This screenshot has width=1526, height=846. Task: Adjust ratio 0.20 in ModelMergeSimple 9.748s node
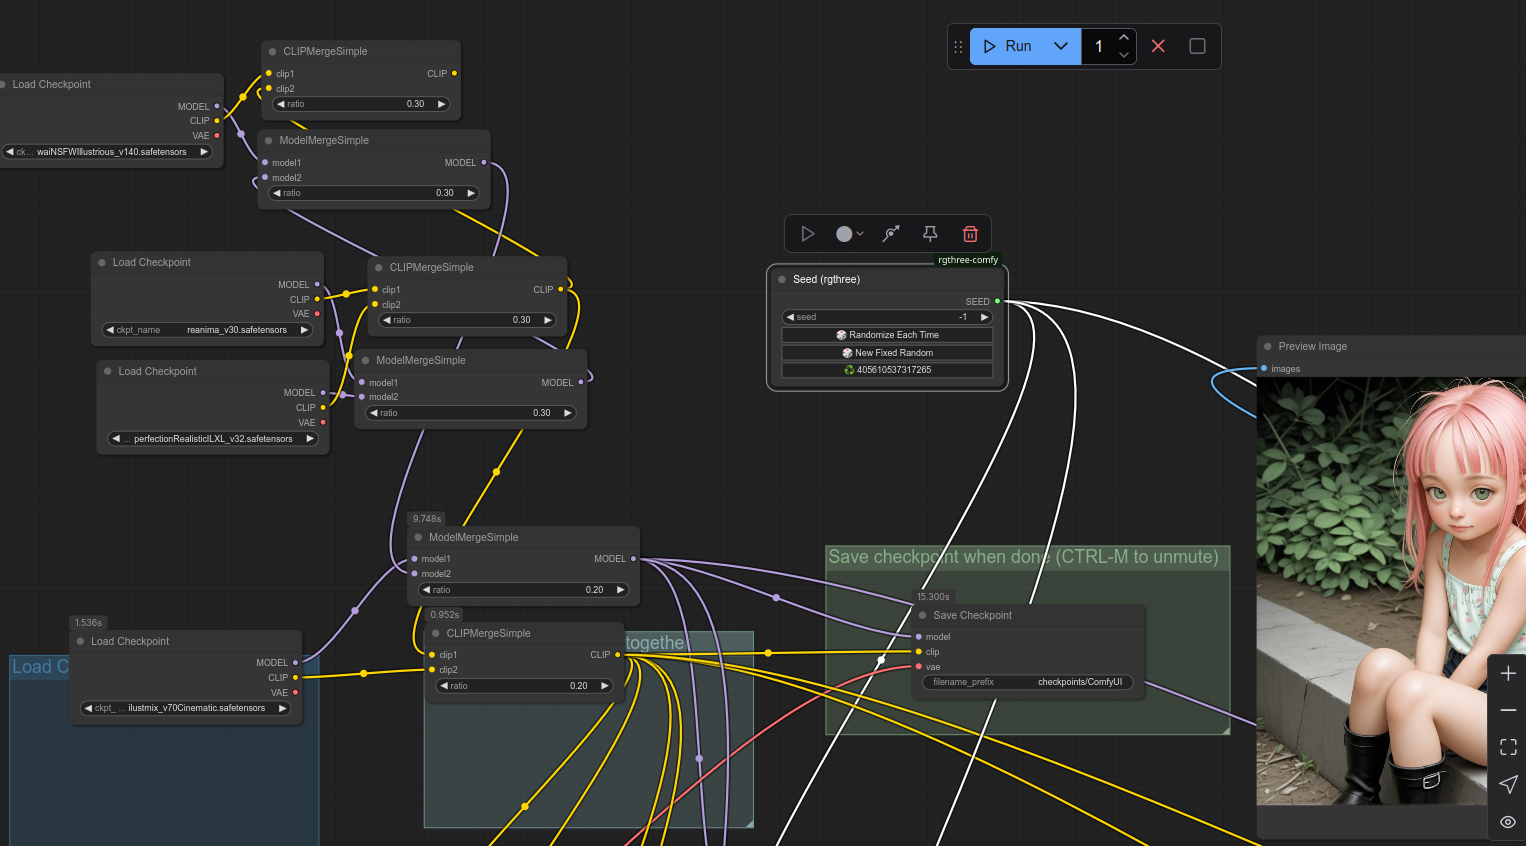524,590
